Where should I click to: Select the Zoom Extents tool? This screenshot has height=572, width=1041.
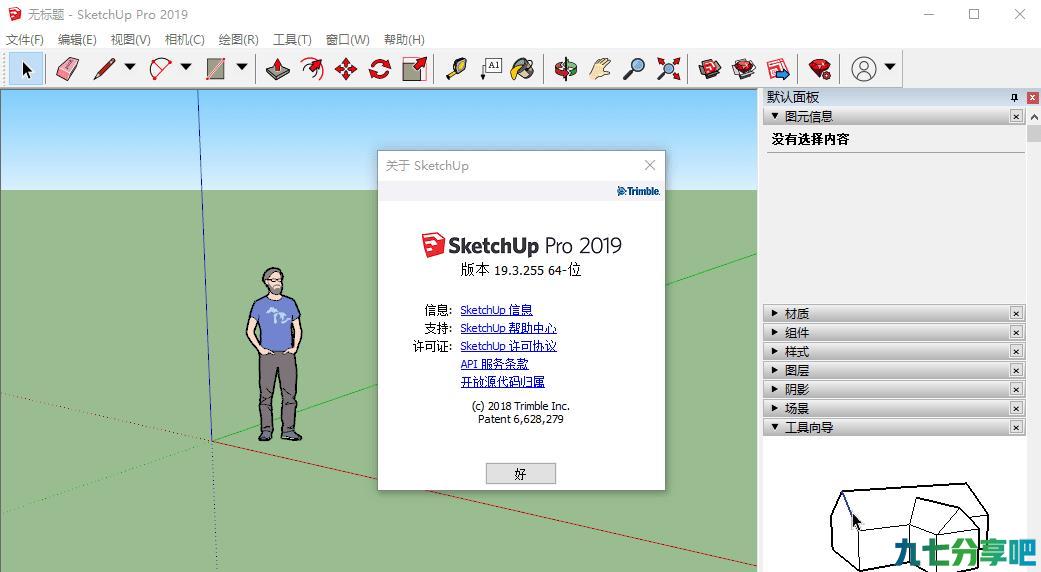[x=668, y=69]
